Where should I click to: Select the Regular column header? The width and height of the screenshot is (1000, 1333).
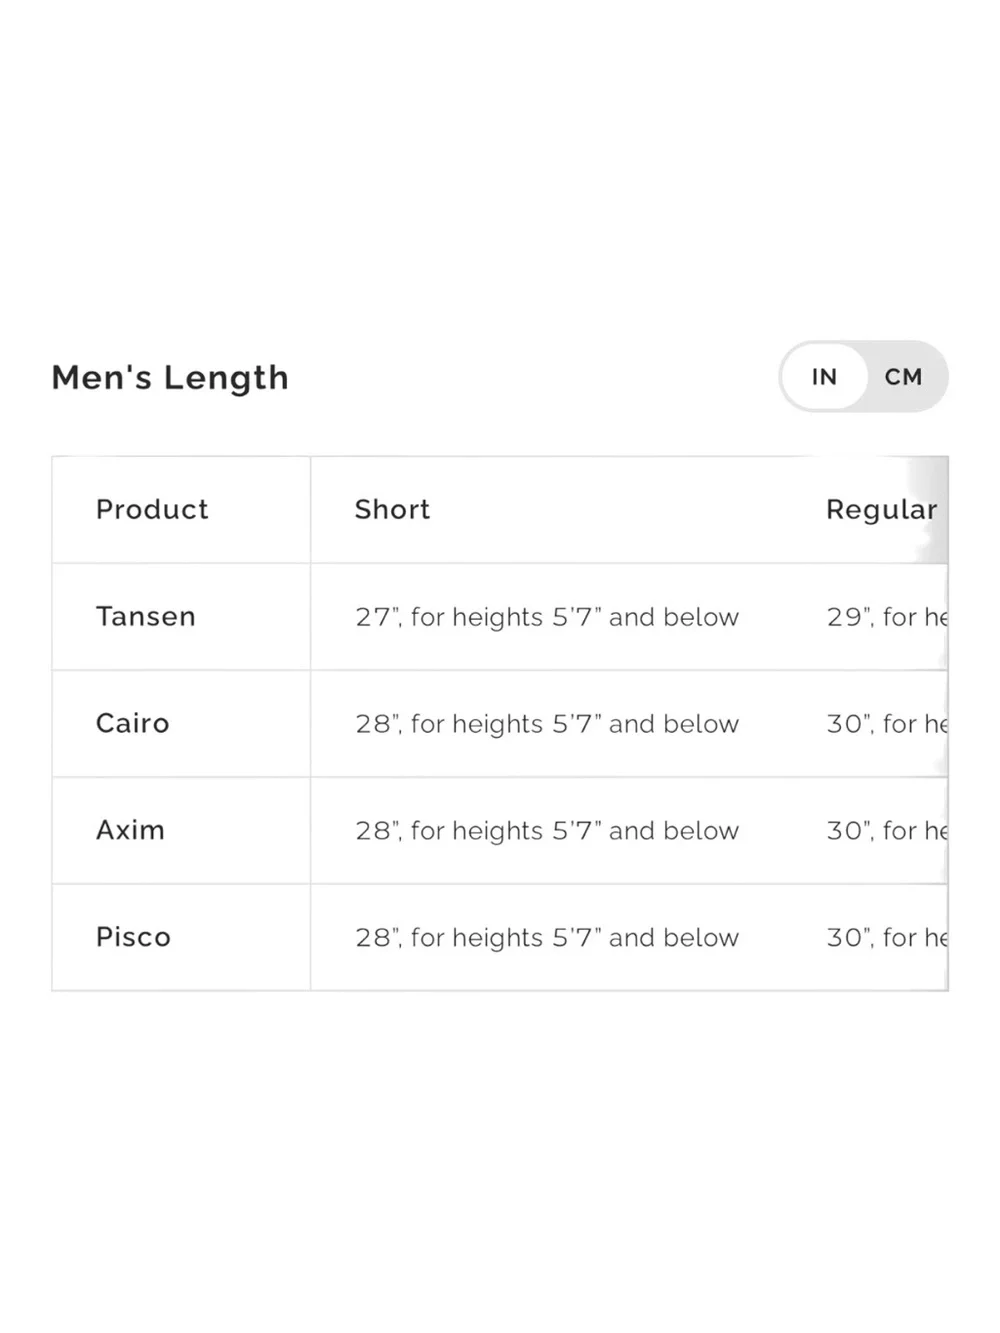tap(882, 510)
